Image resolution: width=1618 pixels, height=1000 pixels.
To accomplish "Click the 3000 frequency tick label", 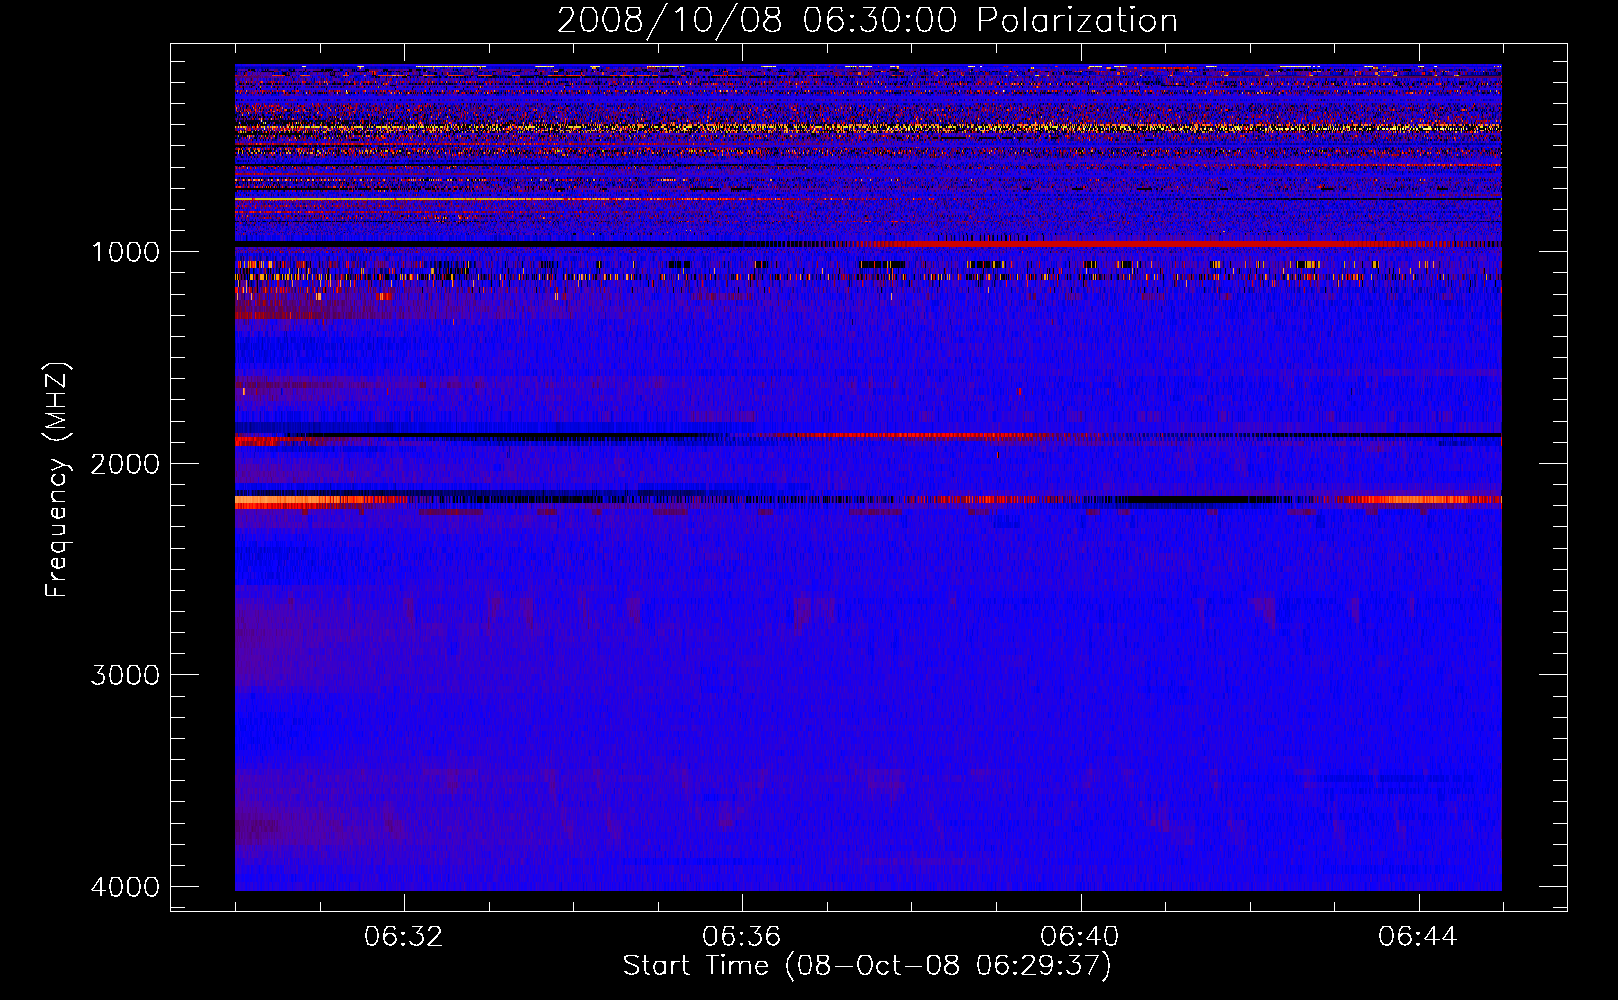I will pyautogui.click(x=125, y=675).
